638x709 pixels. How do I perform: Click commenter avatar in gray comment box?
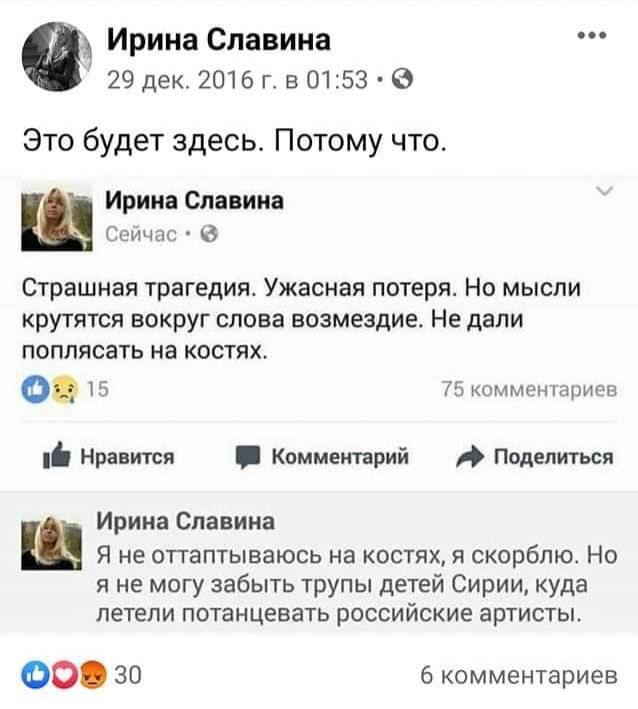52,541
